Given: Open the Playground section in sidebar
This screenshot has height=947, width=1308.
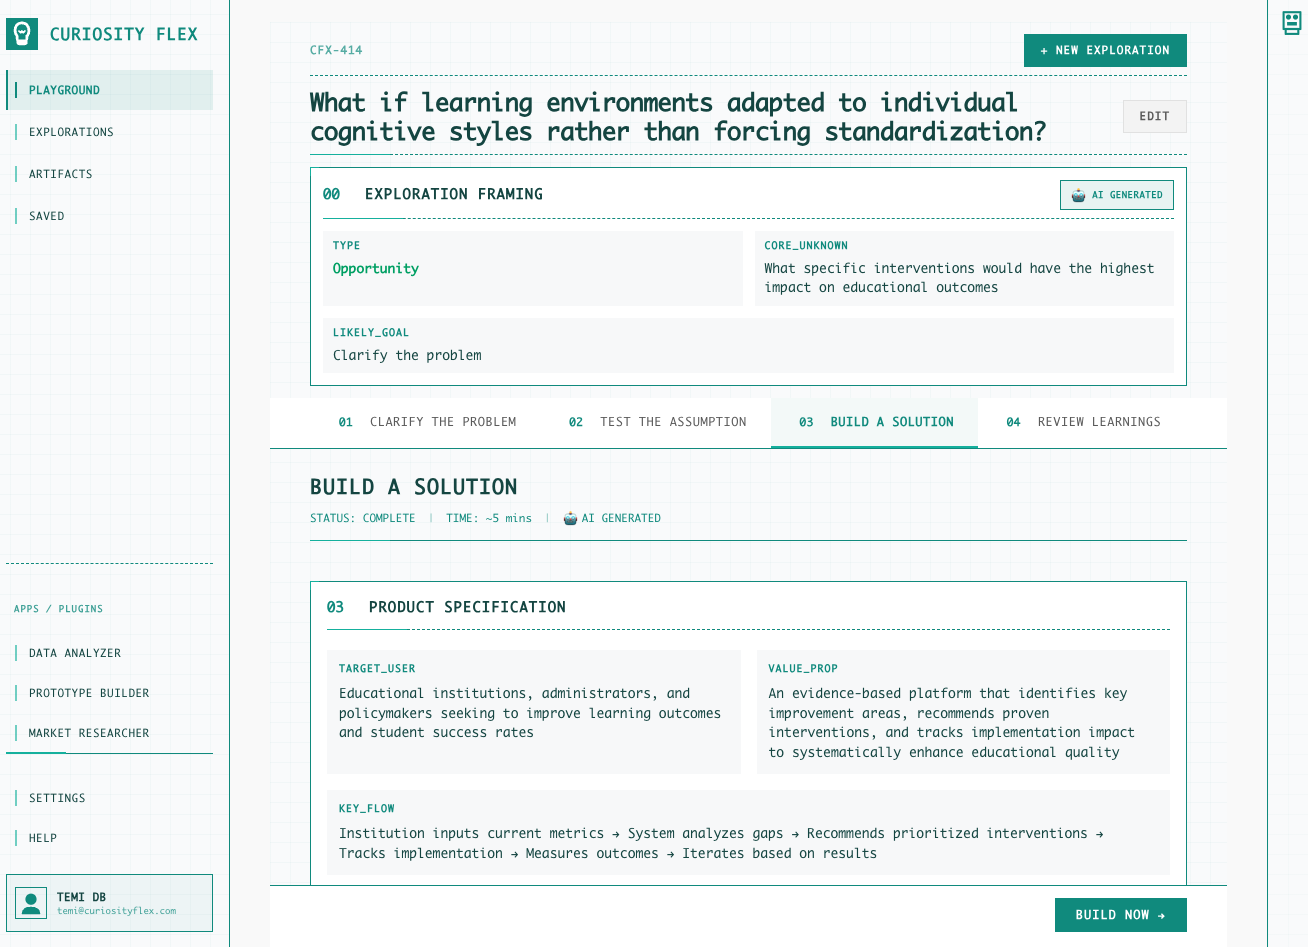Looking at the screenshot, I should pos(64,90).
